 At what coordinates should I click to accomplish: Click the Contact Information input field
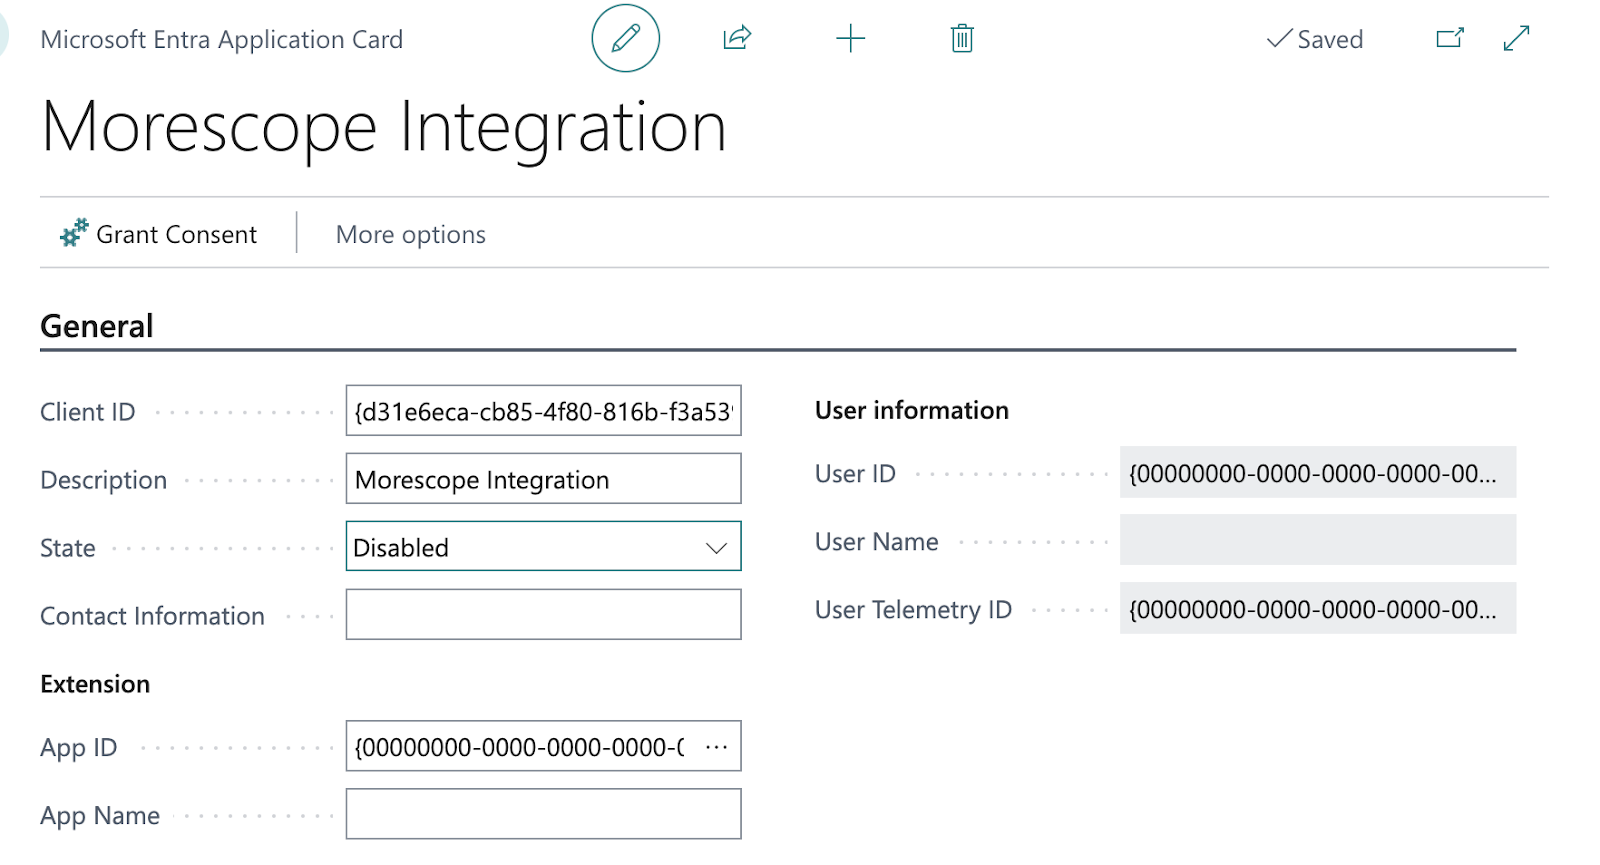(x=543, y=615)
